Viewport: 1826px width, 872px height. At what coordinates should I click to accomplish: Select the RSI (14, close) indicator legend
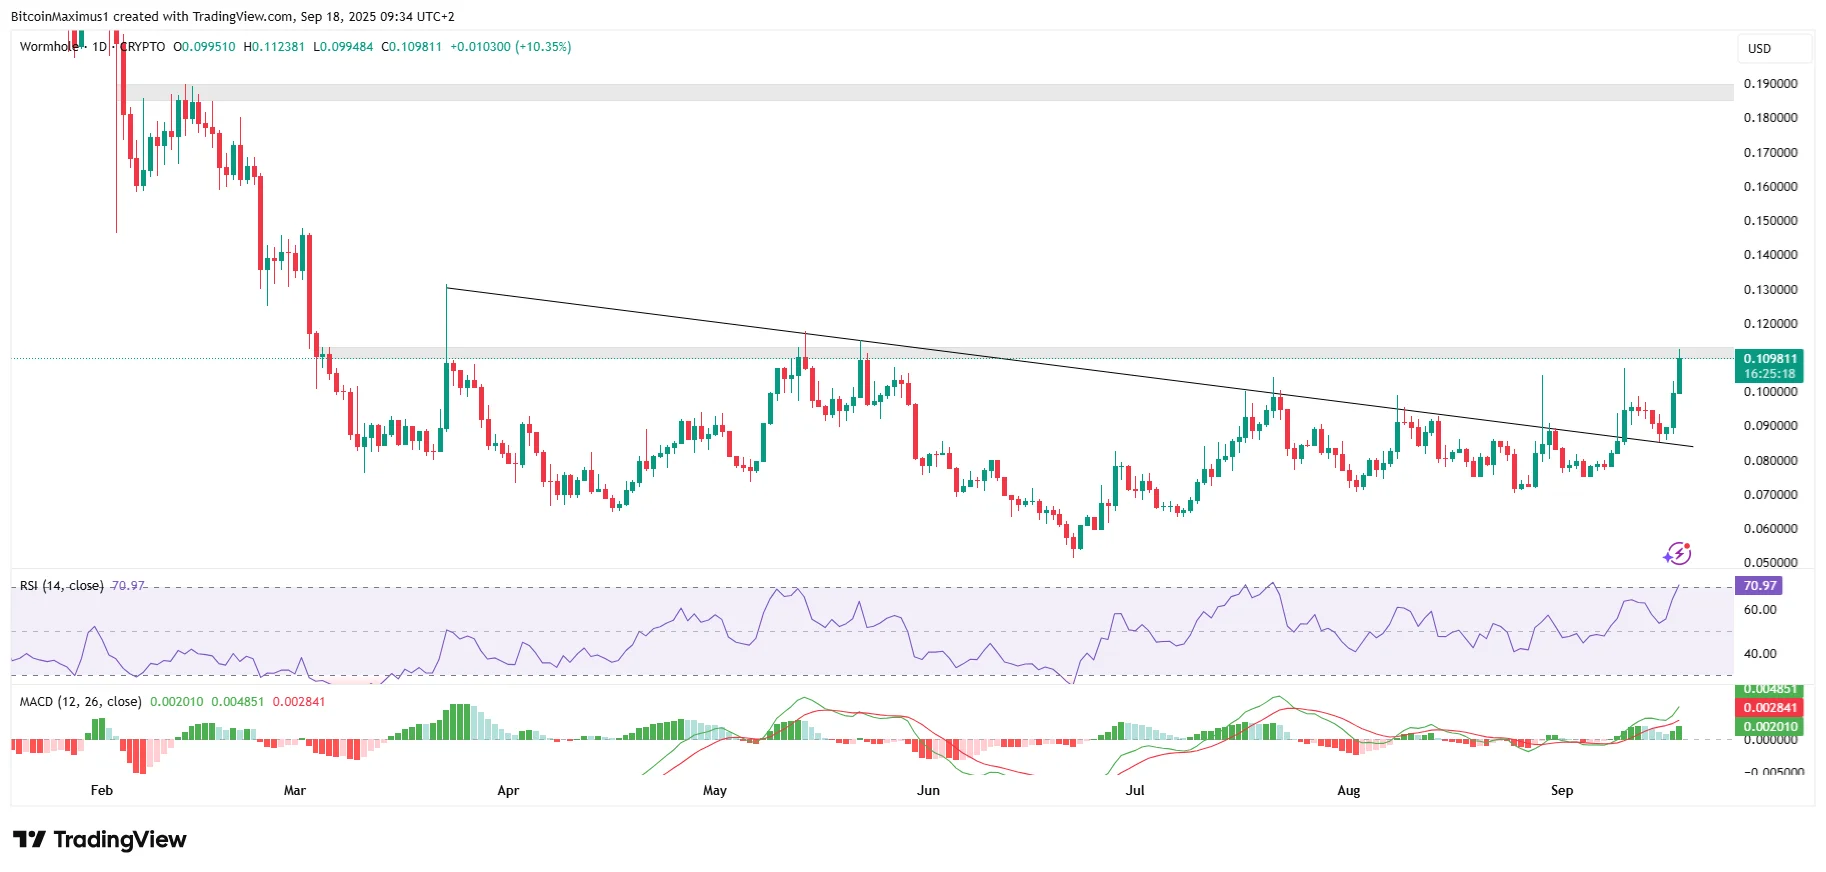(62, 586)
